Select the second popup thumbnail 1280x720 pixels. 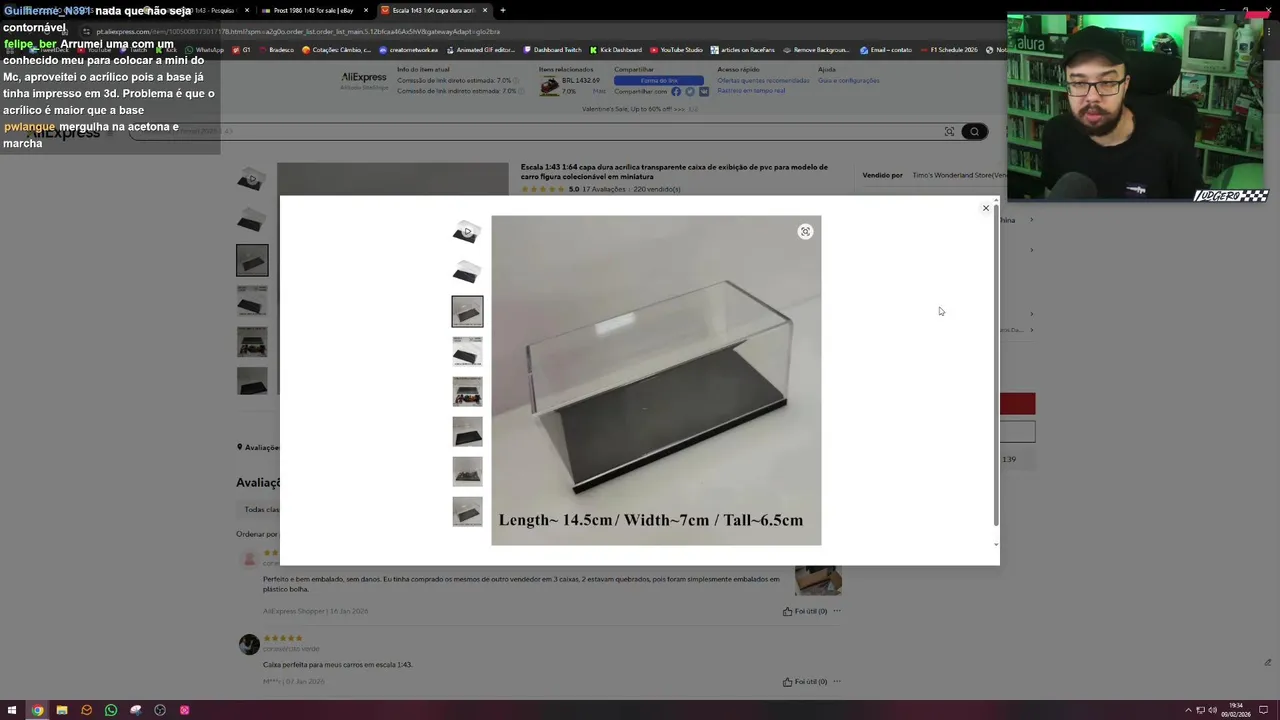(x=467, y=272)
